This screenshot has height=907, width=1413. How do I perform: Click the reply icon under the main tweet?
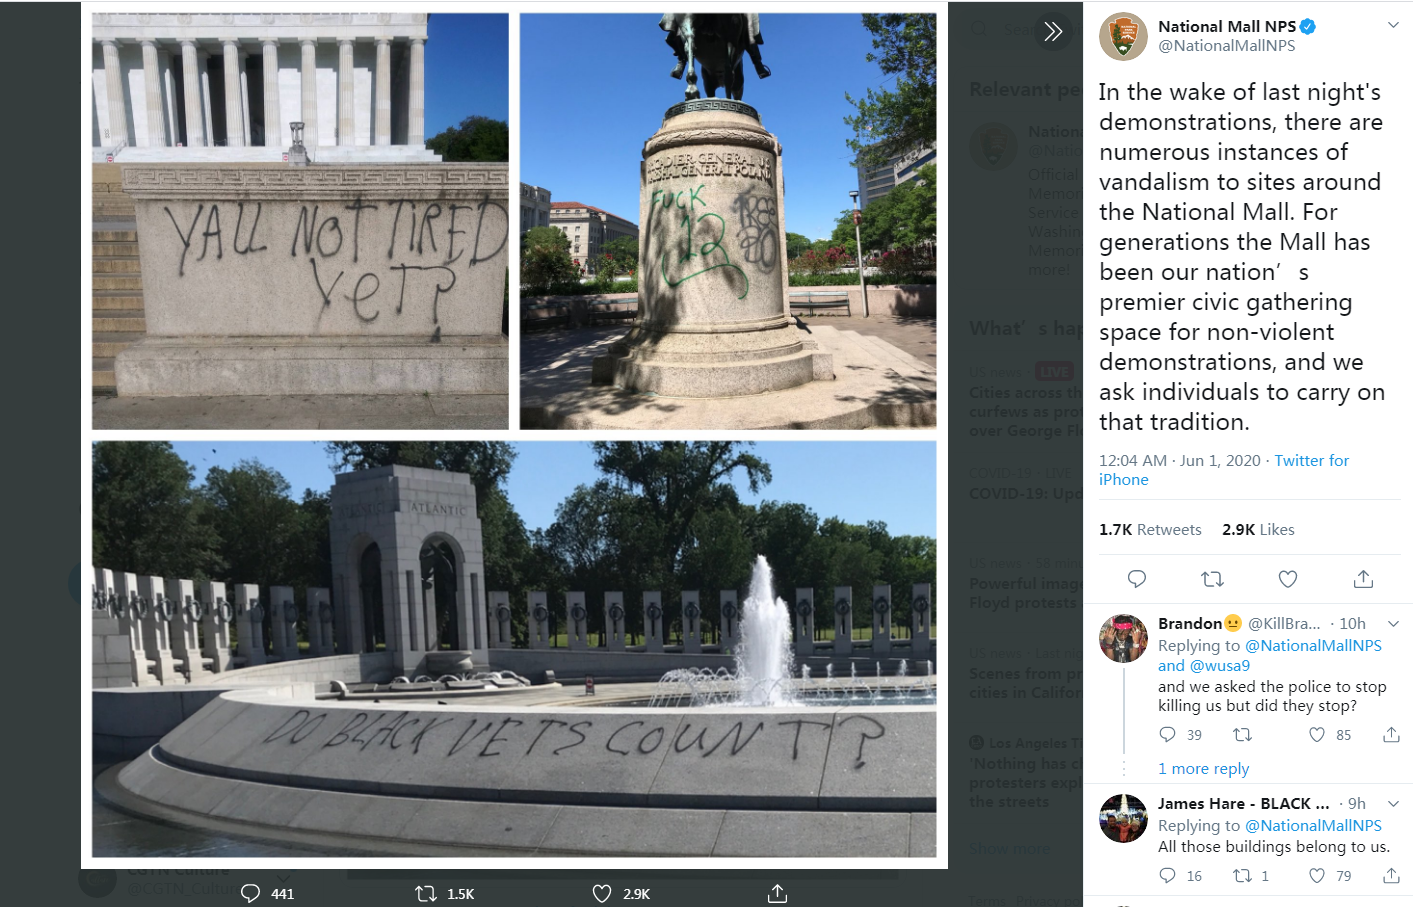(x=1137, y=579)
